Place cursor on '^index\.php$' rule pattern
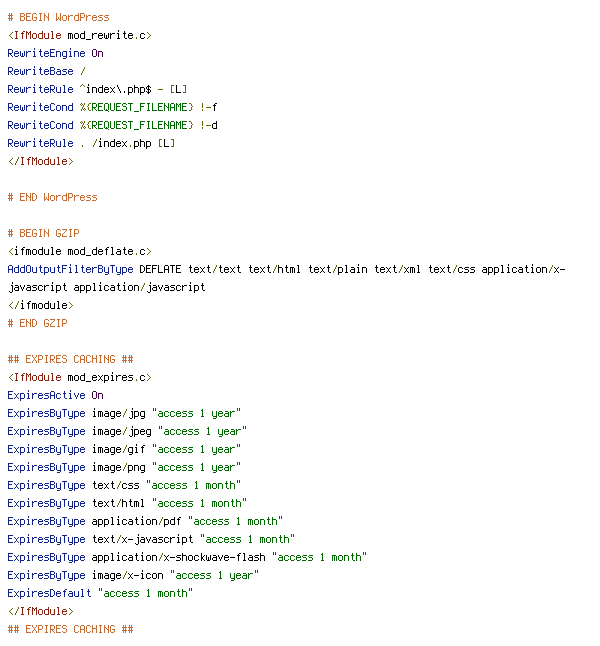This screenshot has width=600, height=646. click(x=115, y=89)
